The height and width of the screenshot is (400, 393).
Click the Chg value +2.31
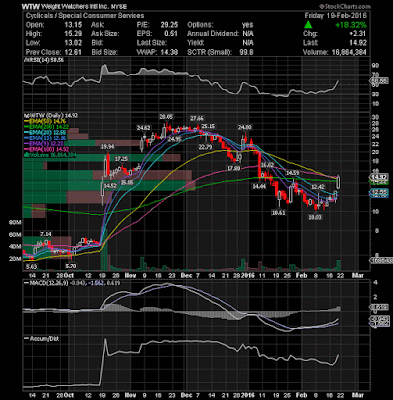(x=358, y=34)
